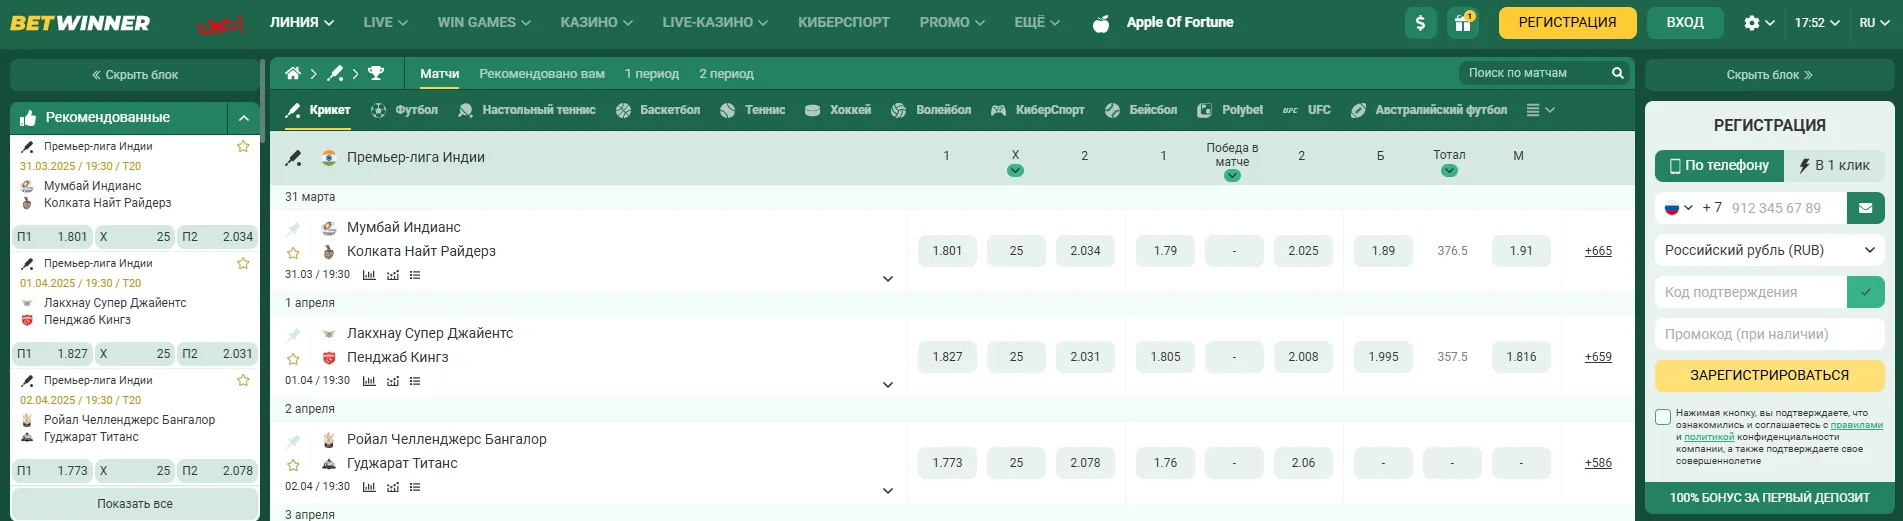
Task: Open statistics chart icon for 01.04 match
Action: coord(369,381)
